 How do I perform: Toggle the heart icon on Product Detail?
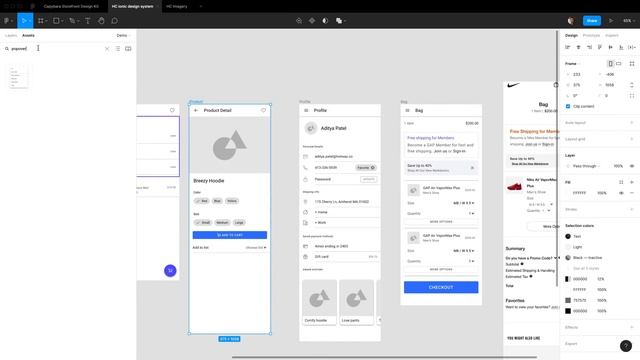pos(263,110)
